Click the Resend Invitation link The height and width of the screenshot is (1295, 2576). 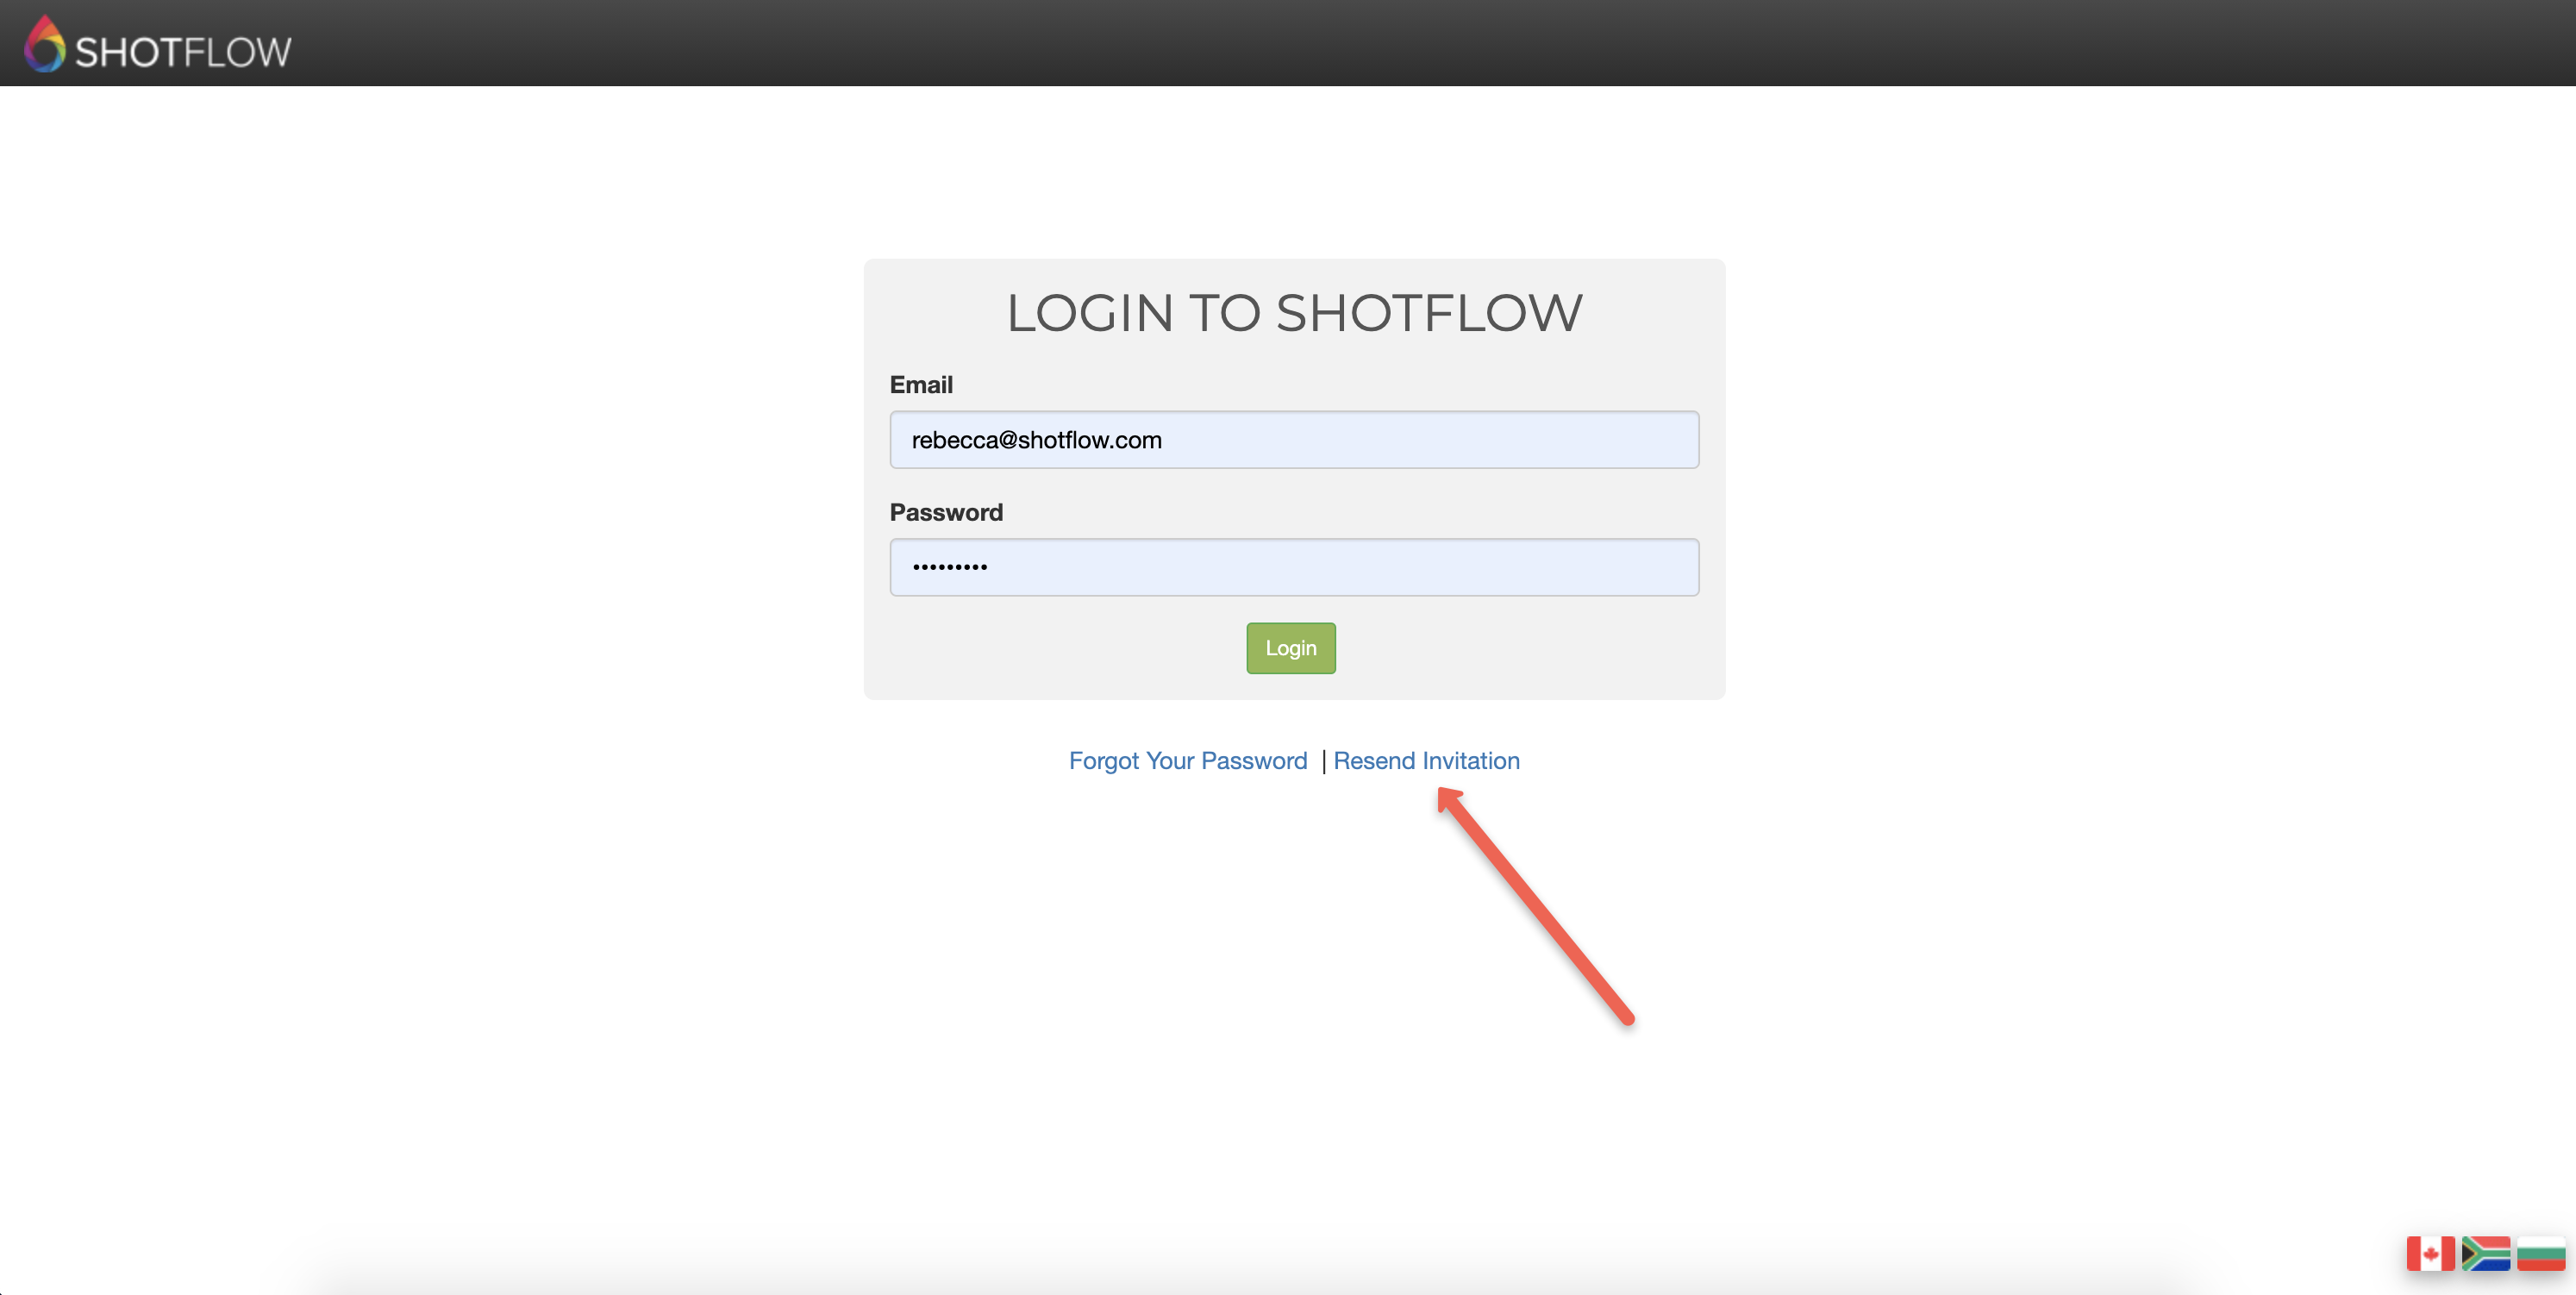(1426, 761)
